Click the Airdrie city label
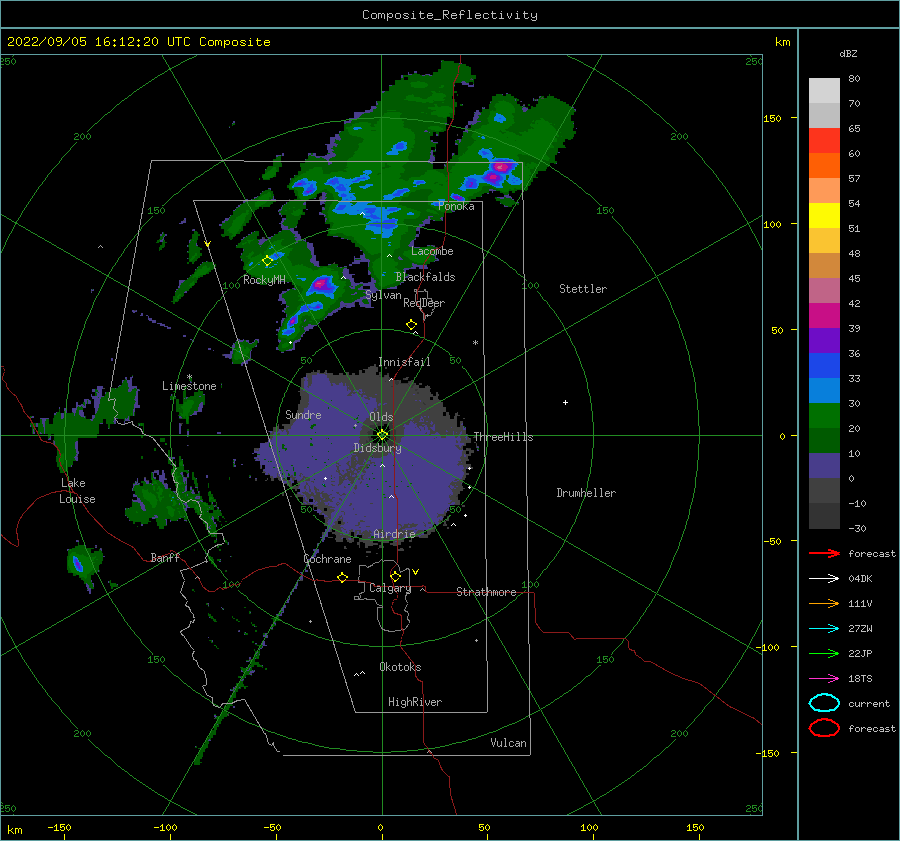This screenshot has width=900, height=841. click(394, 534)
